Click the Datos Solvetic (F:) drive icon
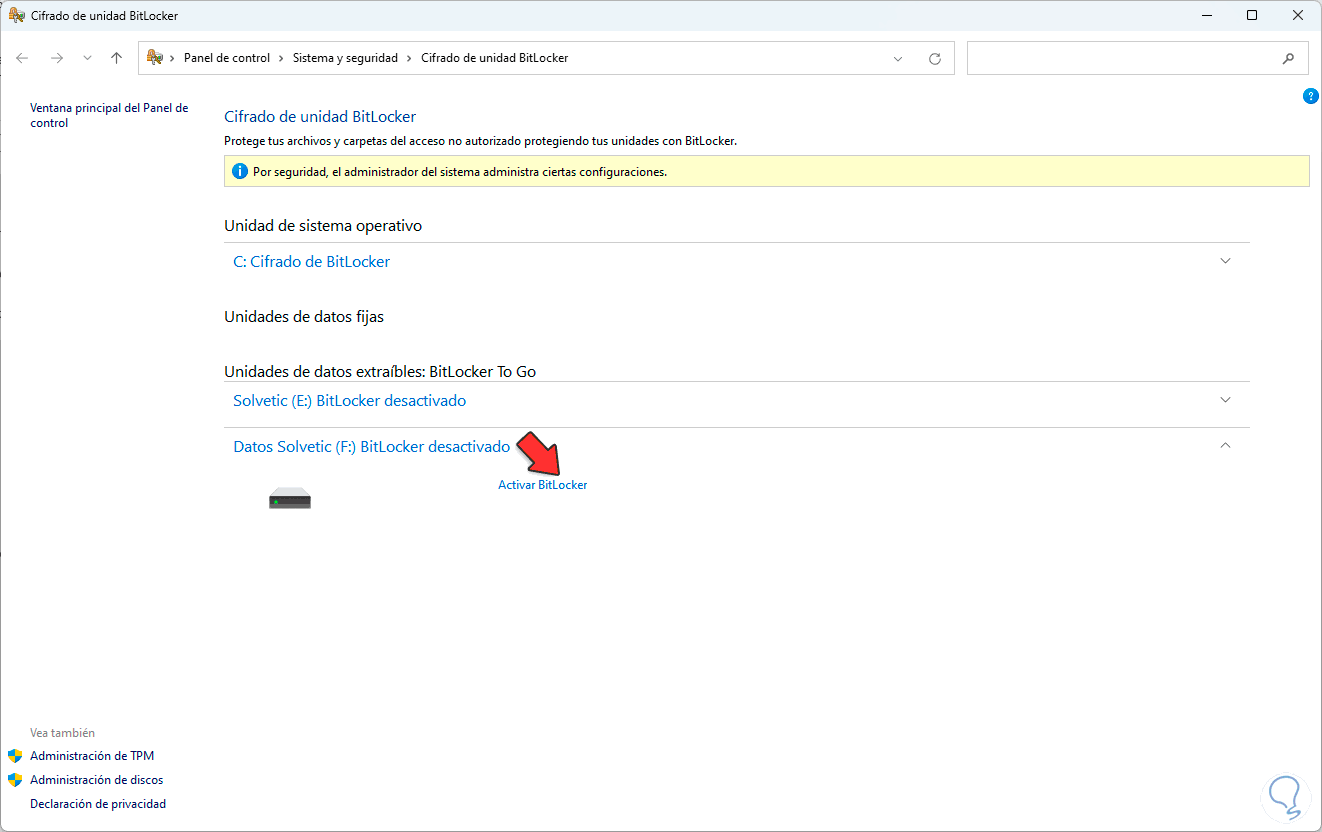 coord(290,499)
